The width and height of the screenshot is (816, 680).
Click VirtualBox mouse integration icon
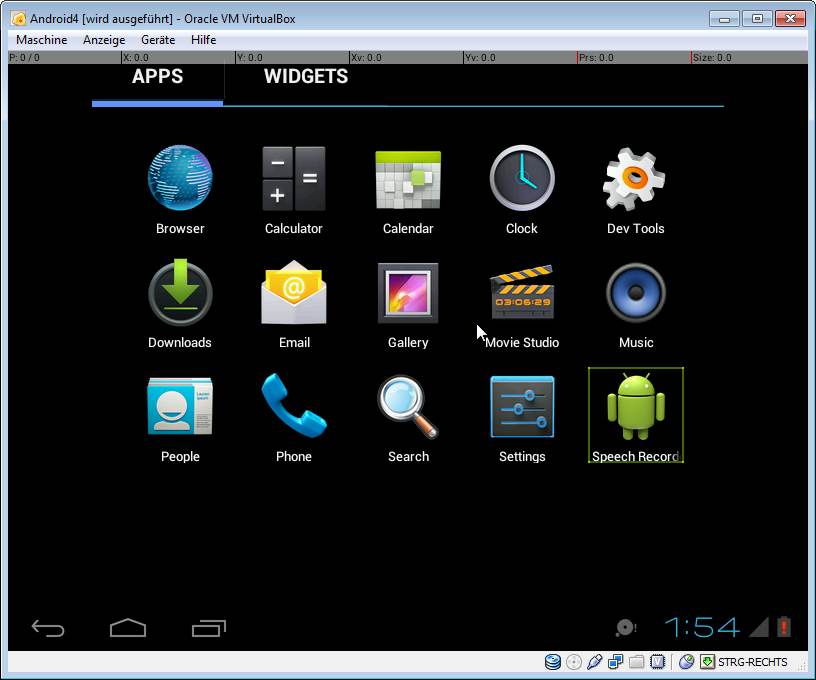pos(686,662)
